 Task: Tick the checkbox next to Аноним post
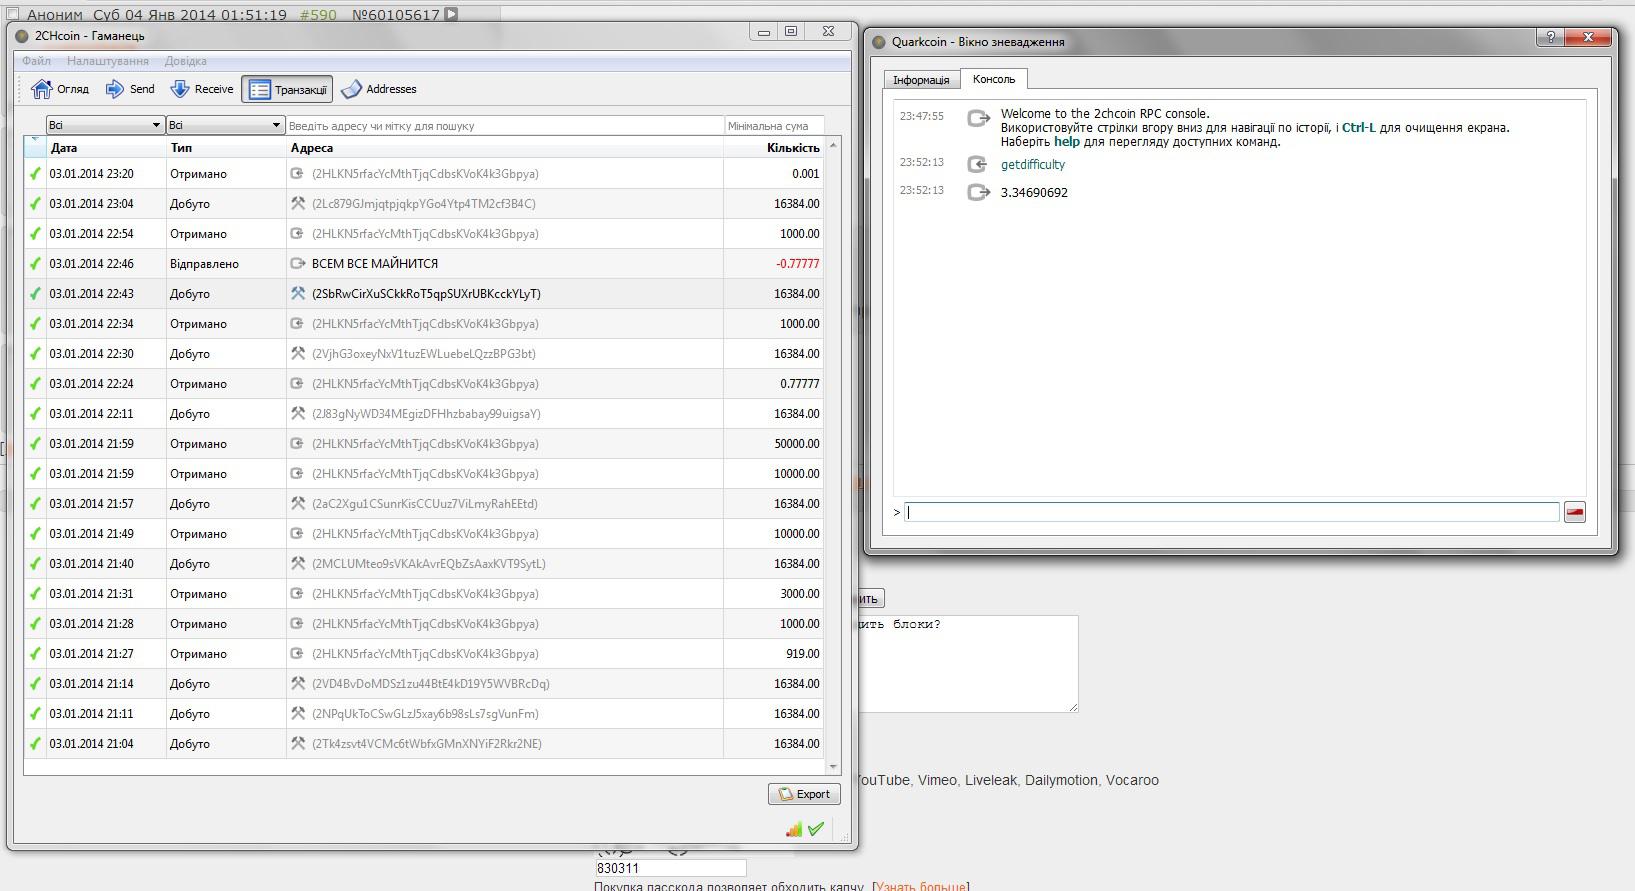[13, 14]
